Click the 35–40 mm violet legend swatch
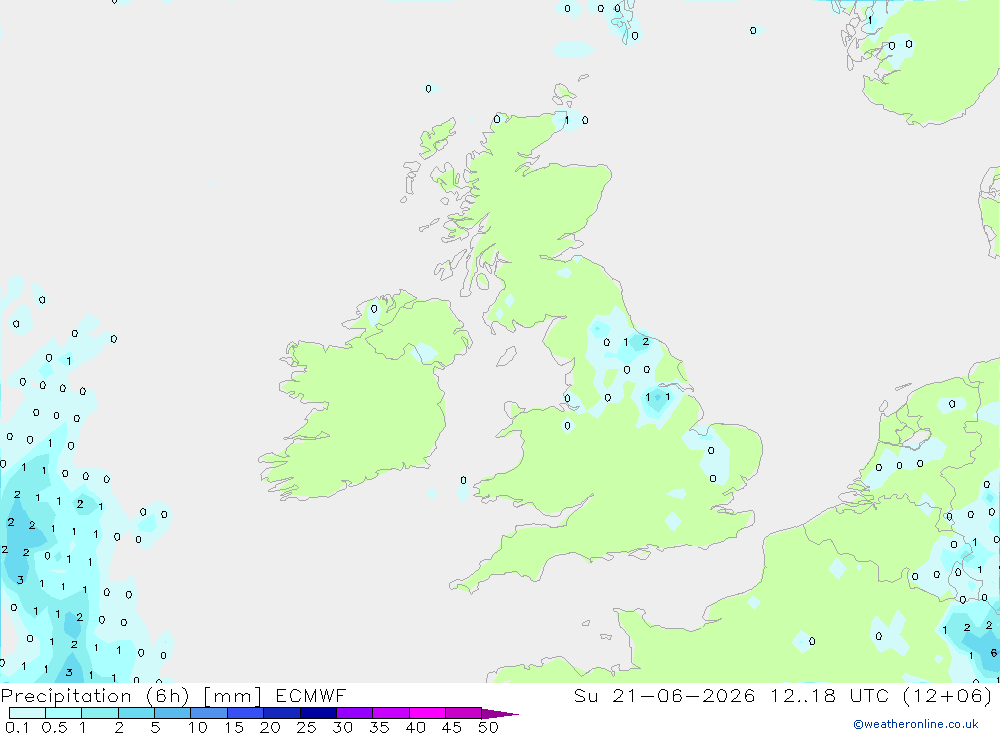Screen dimensions: 1000x733 coord(390,713)
